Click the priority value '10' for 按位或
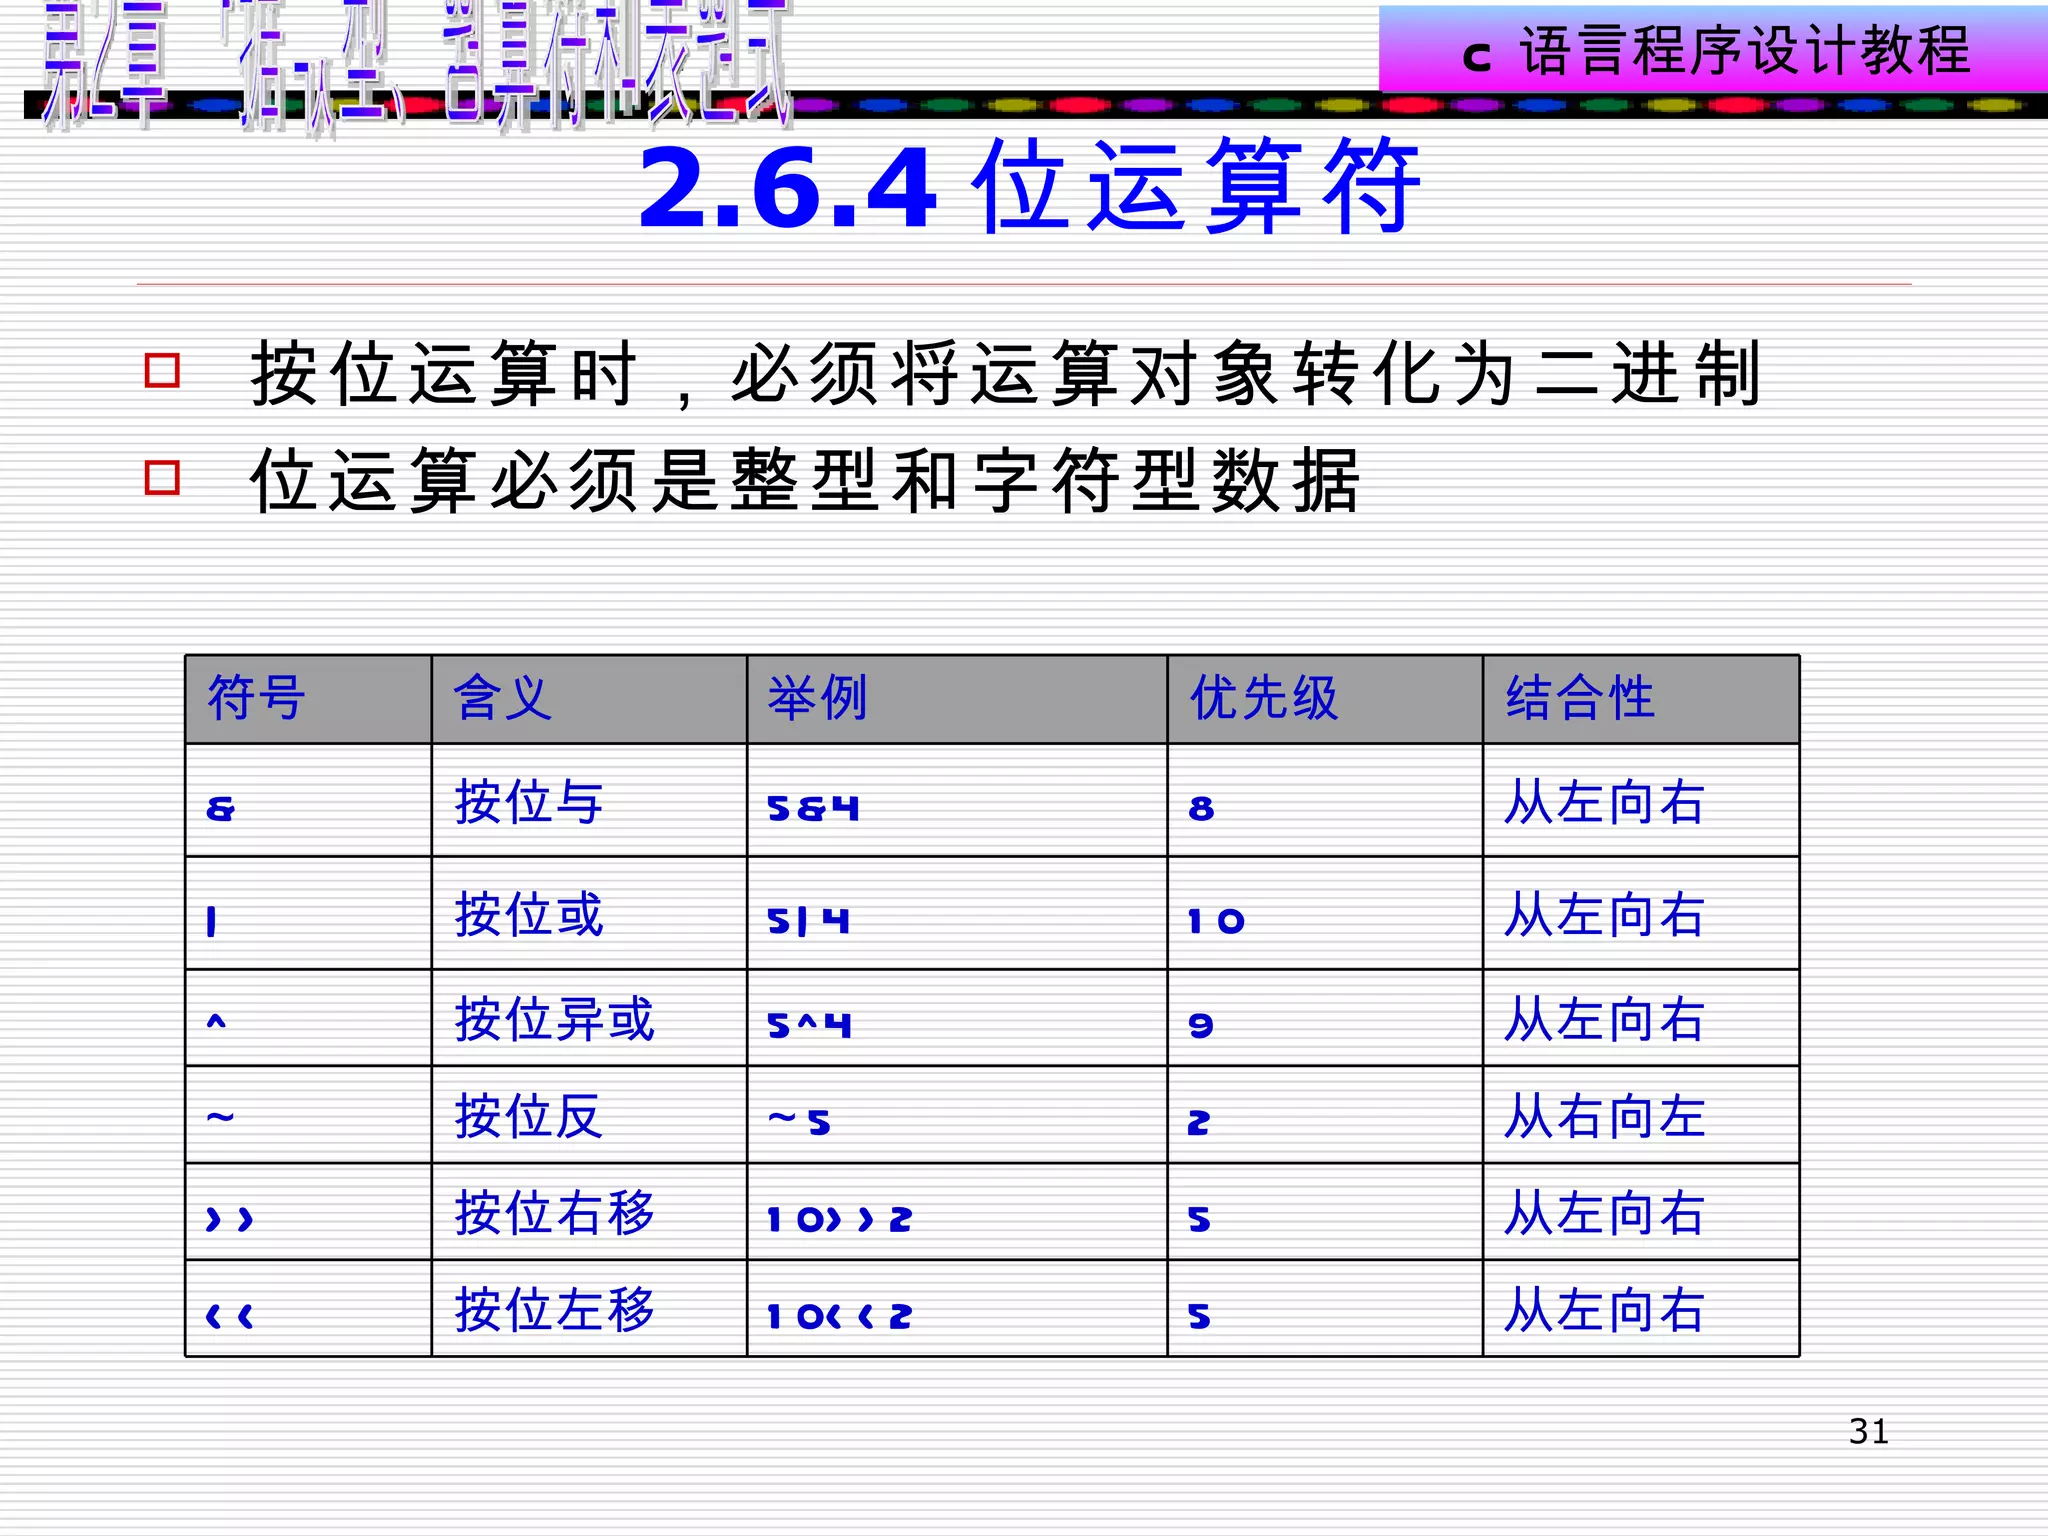 (1216, 921)
